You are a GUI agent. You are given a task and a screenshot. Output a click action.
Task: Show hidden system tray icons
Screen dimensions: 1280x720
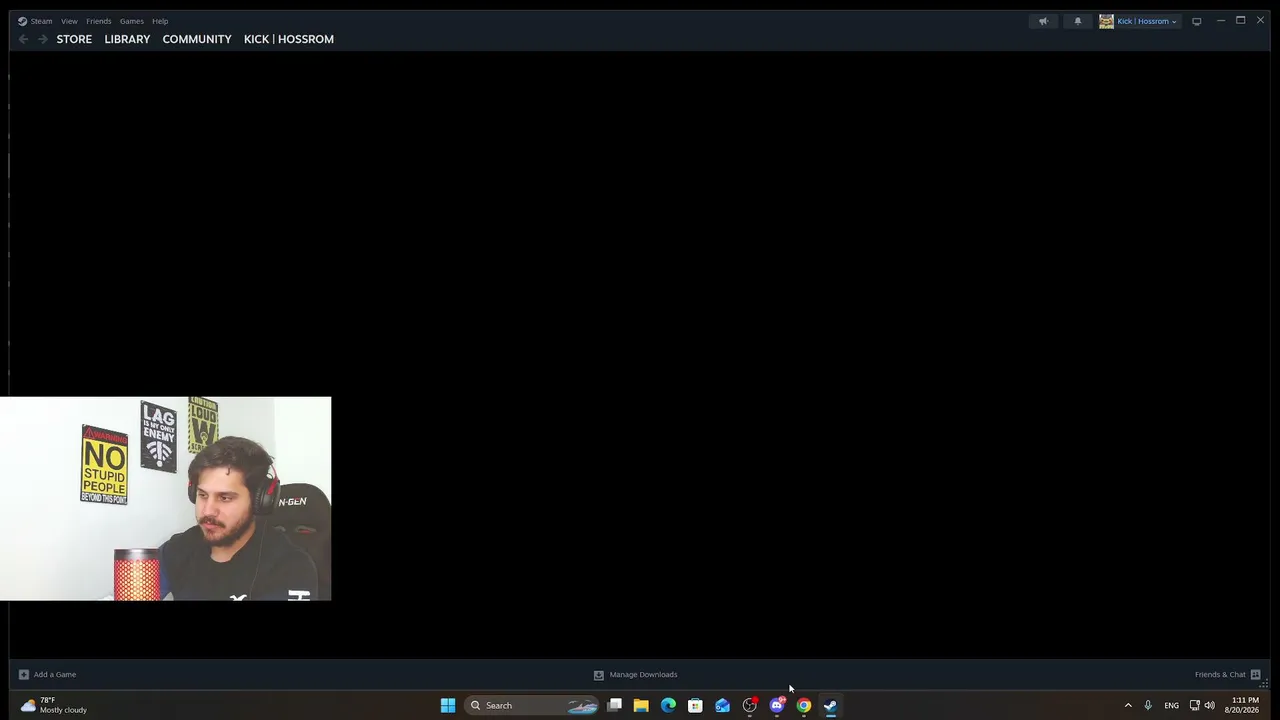click(1128, 705)
